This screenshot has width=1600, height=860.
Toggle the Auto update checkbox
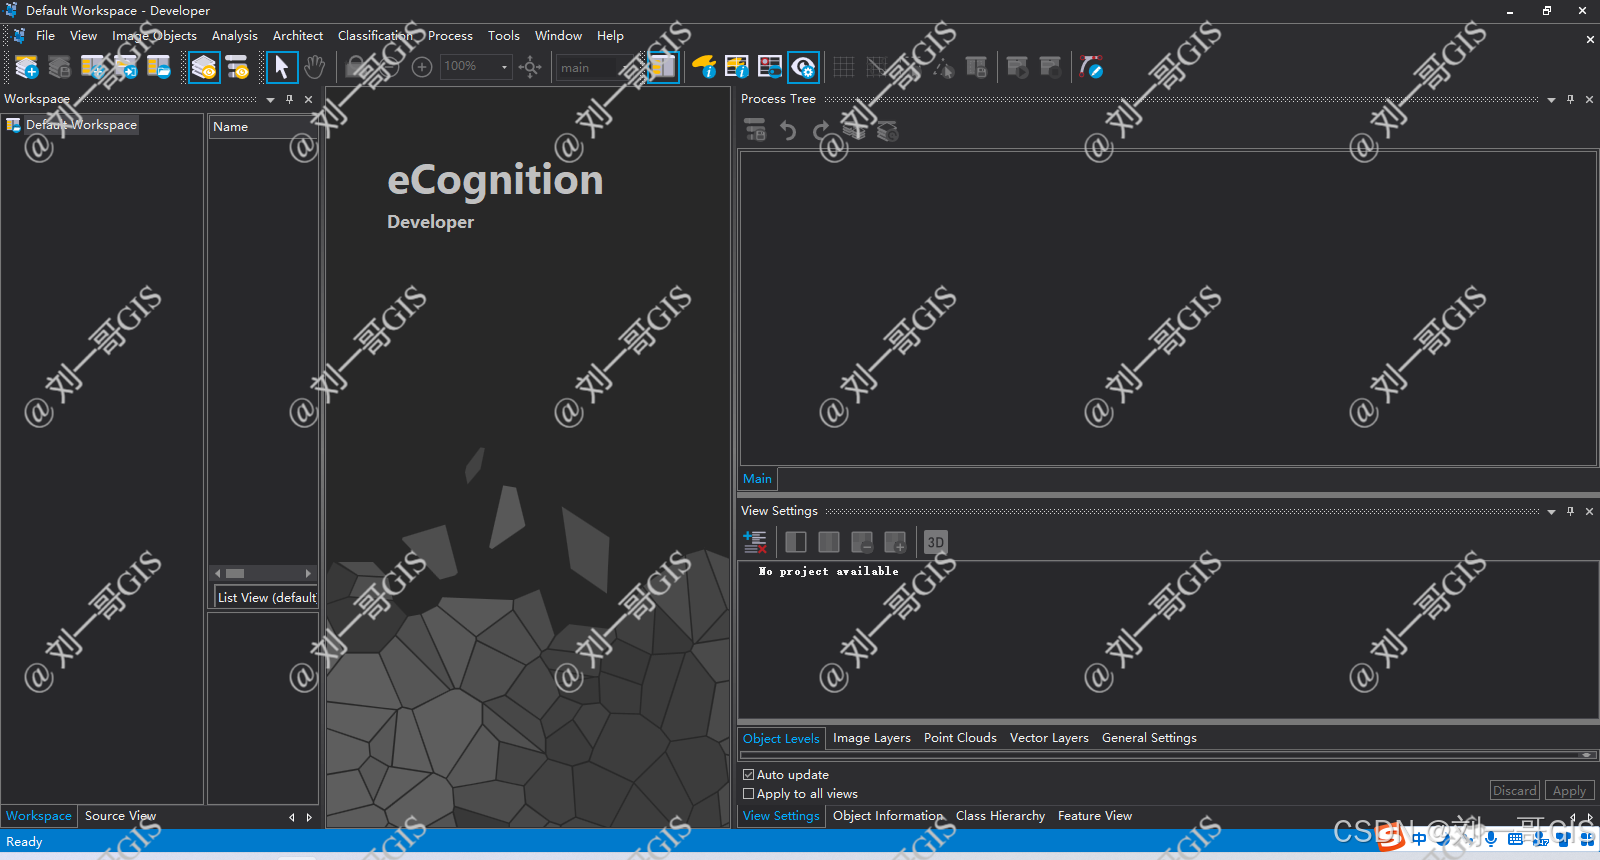click(x=748, y=774)
